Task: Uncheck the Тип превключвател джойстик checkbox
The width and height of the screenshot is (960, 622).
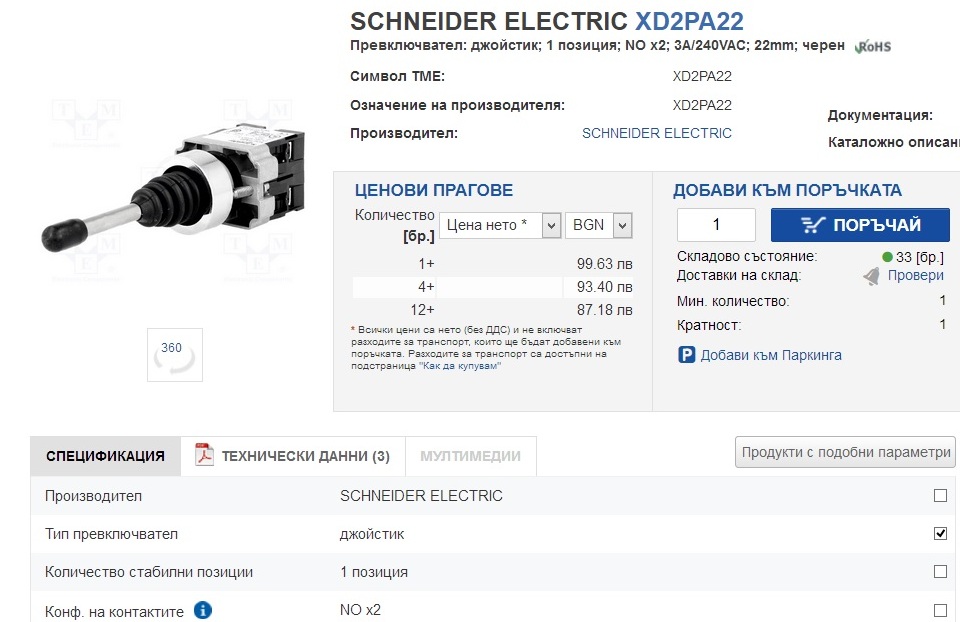Action: point(940,533)
